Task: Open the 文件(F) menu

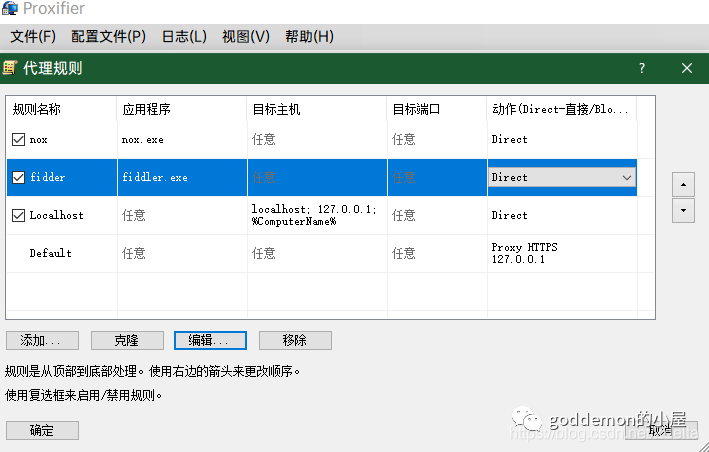Action: point(33,37)
